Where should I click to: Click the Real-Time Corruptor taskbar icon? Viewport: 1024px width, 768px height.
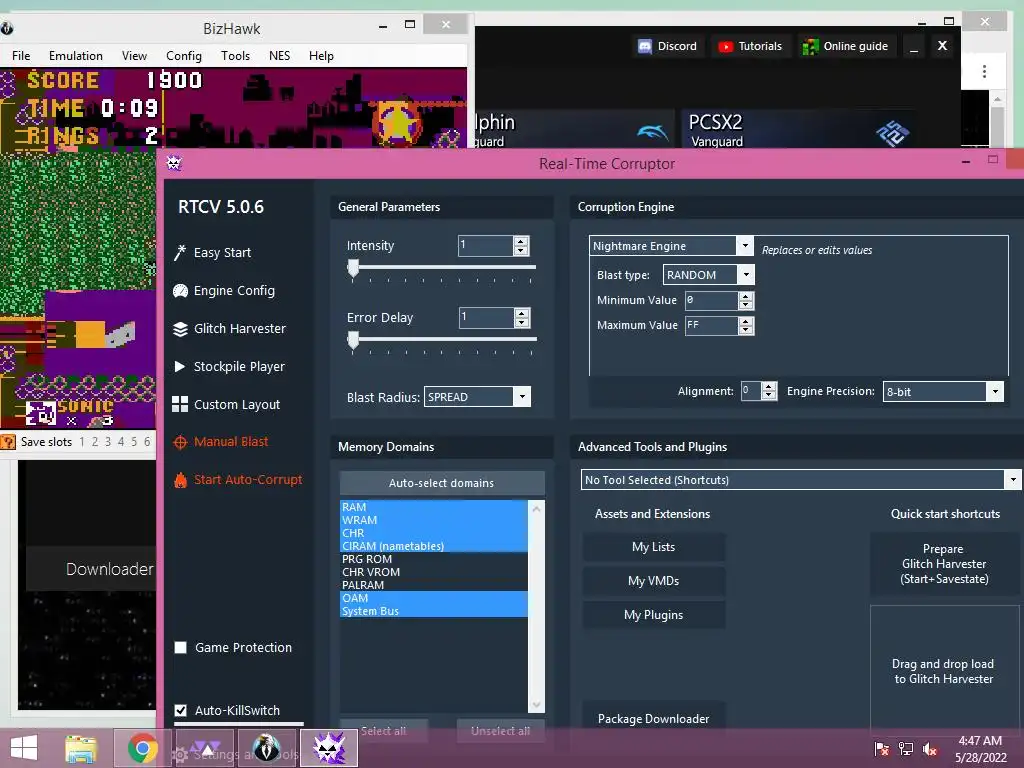coord(329,748)
